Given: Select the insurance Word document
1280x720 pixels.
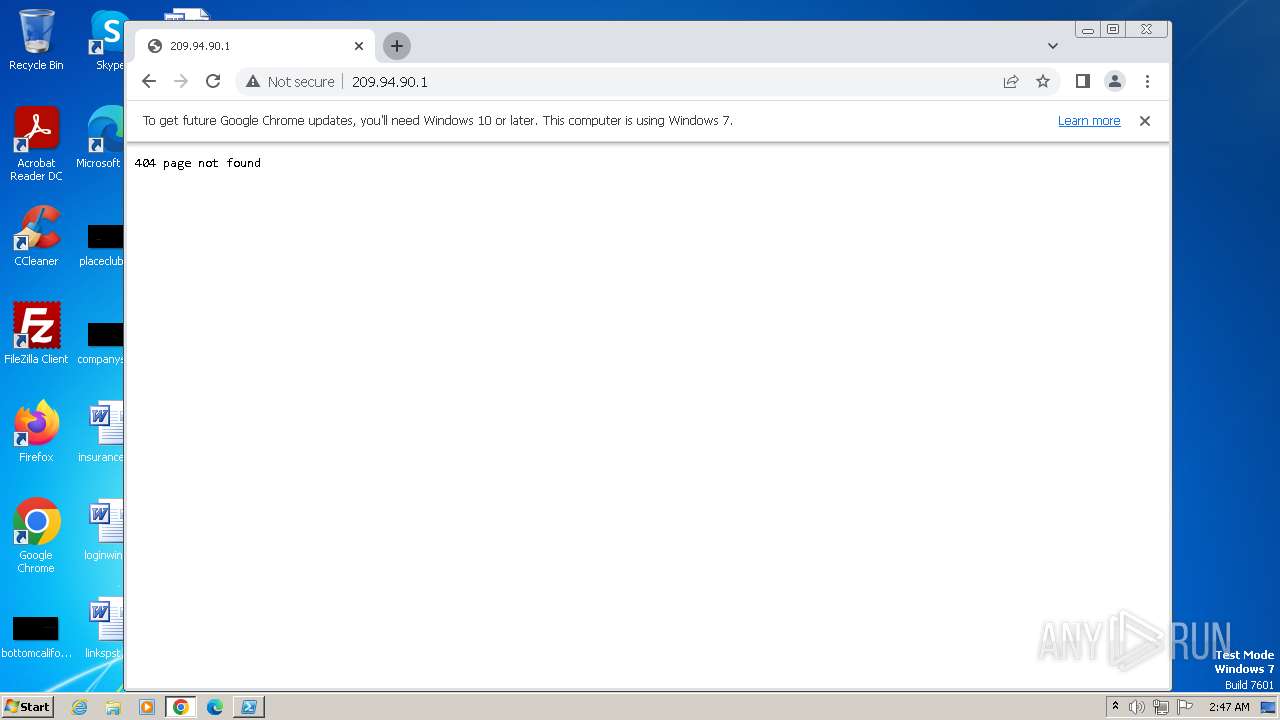Looking at the screenshot, I should coord(103,432).
